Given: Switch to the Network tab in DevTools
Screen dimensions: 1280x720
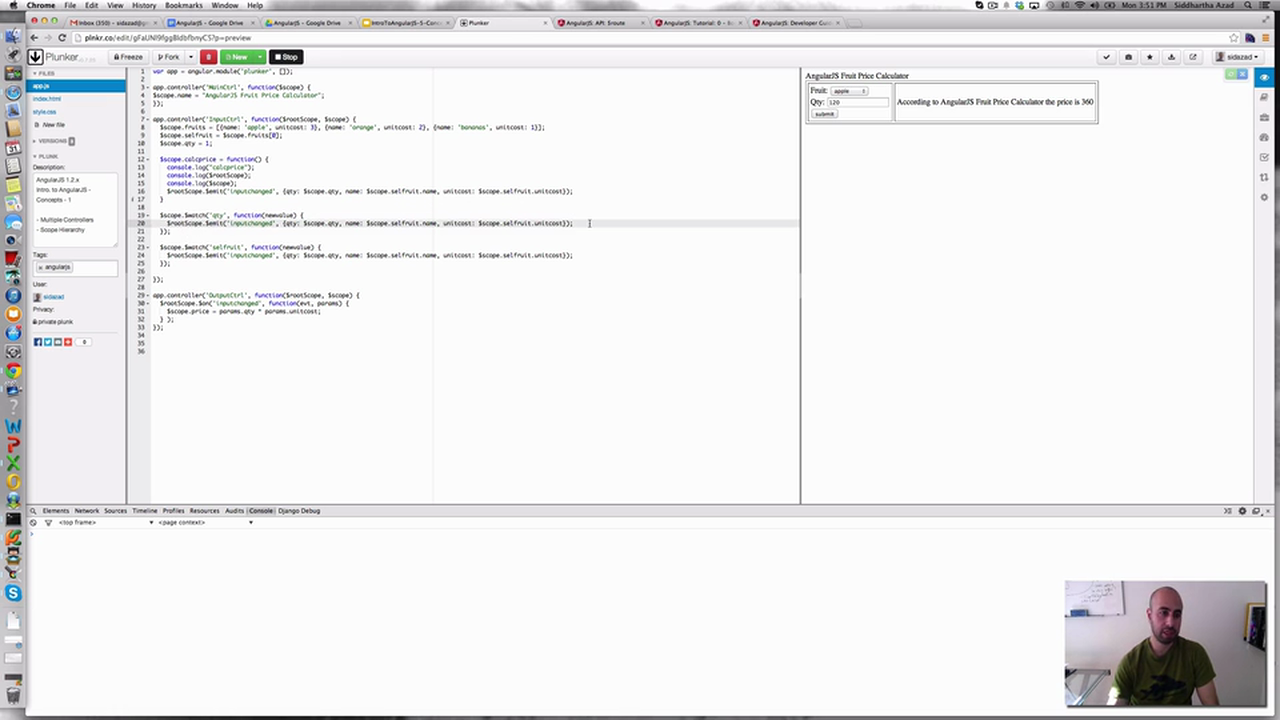Looking at the screenshot, I should (87, 511).
